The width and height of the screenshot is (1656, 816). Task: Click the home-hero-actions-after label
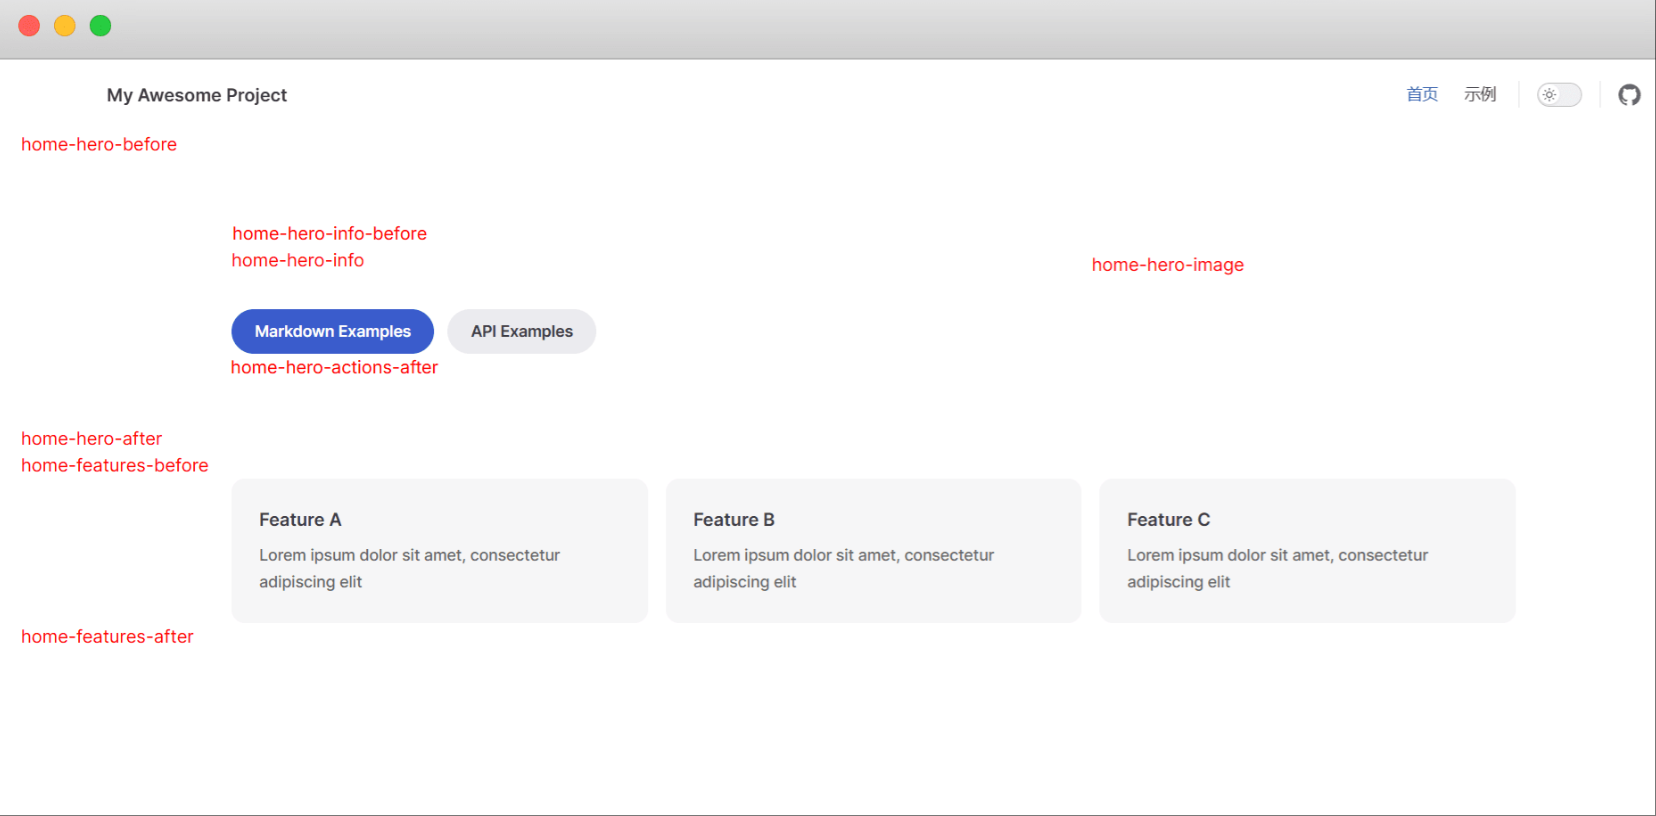point(334,367)
